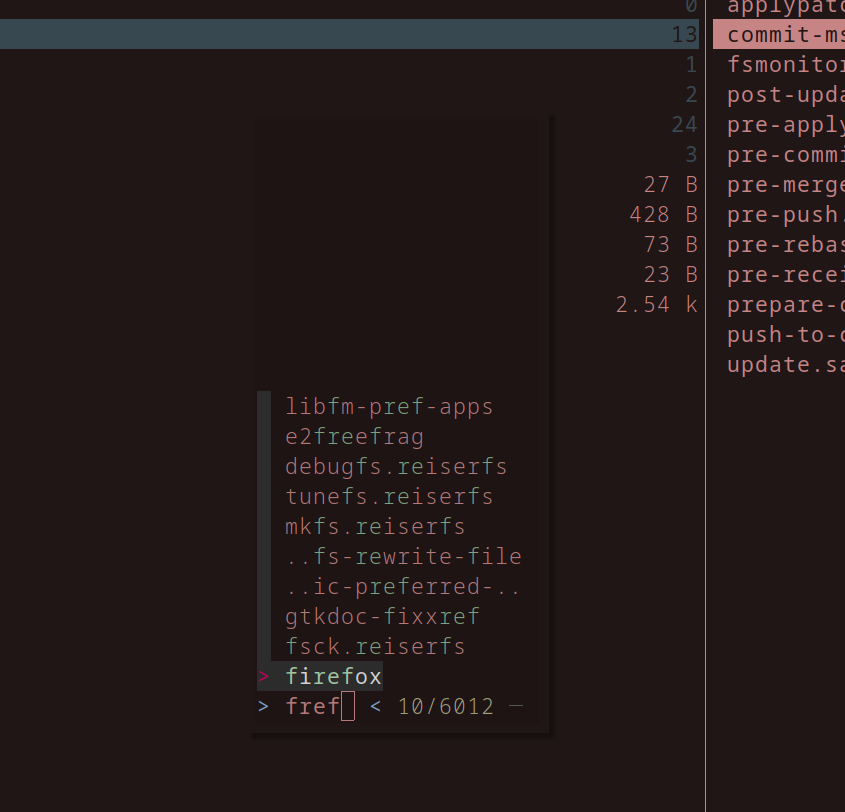This screenshot has width=845, height=812.
Task: Choose the mkfs.reiserfs entry
Action: click(x=375, y=527)
